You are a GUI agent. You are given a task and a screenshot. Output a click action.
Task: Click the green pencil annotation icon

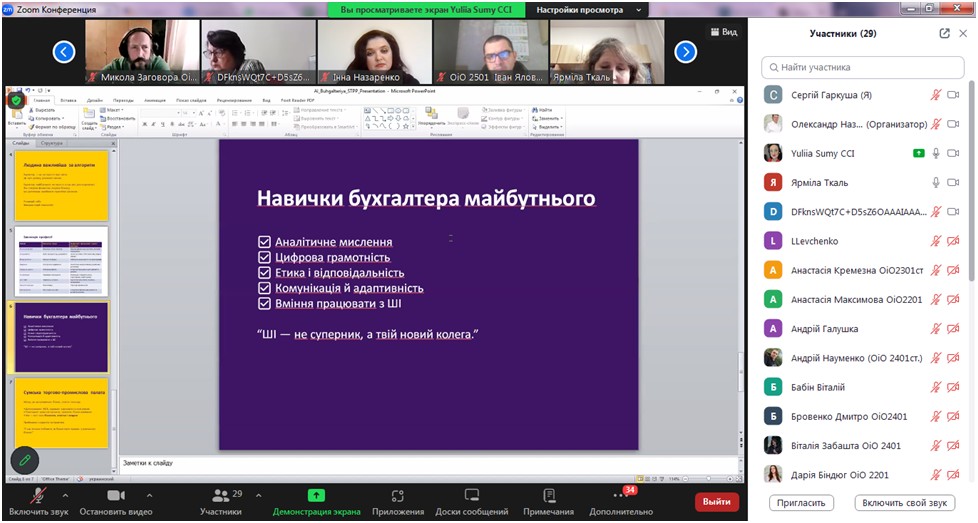25,460
